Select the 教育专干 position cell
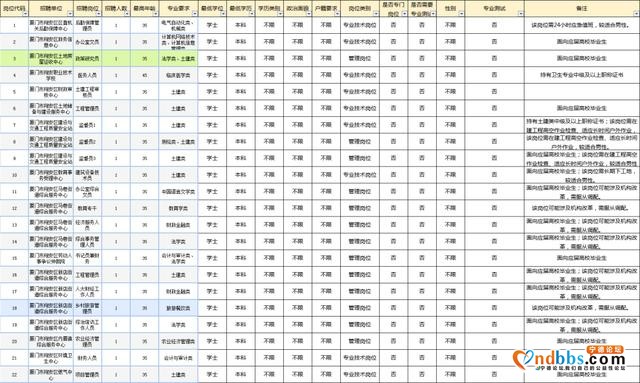640x383 pixels. point(87,208)
